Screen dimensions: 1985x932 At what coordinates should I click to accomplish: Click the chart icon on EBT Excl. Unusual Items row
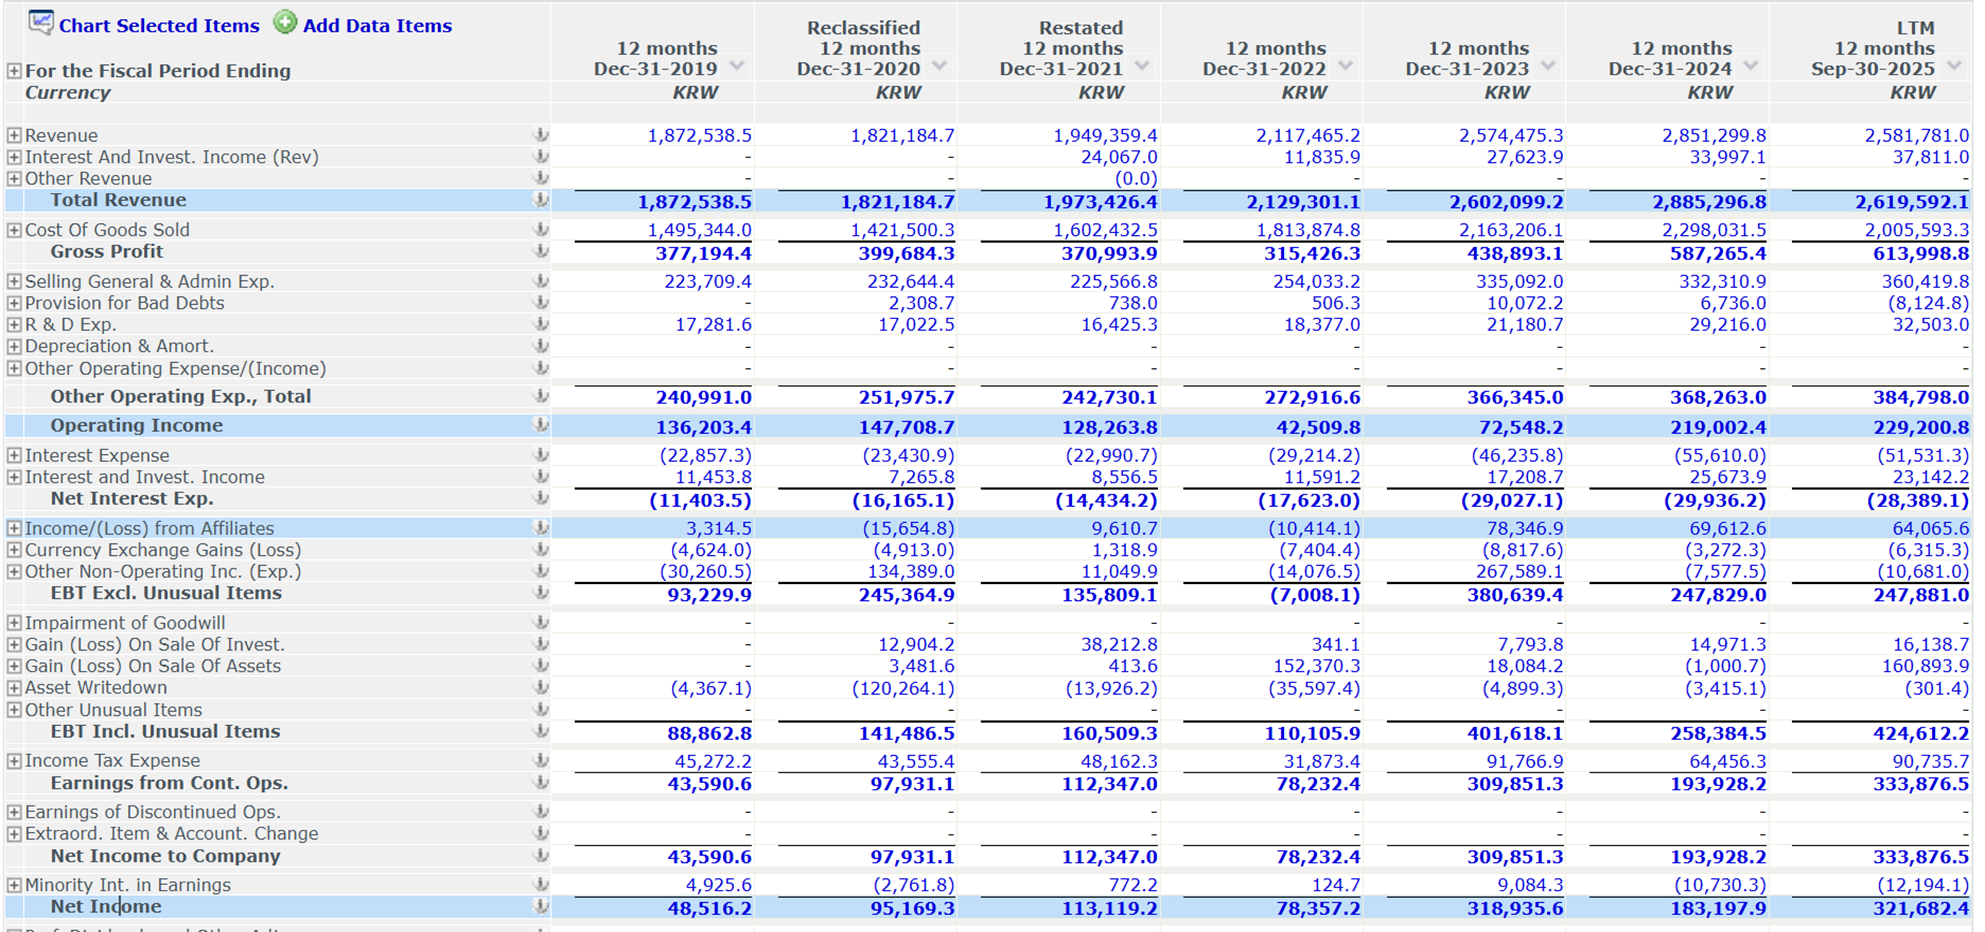540,593
